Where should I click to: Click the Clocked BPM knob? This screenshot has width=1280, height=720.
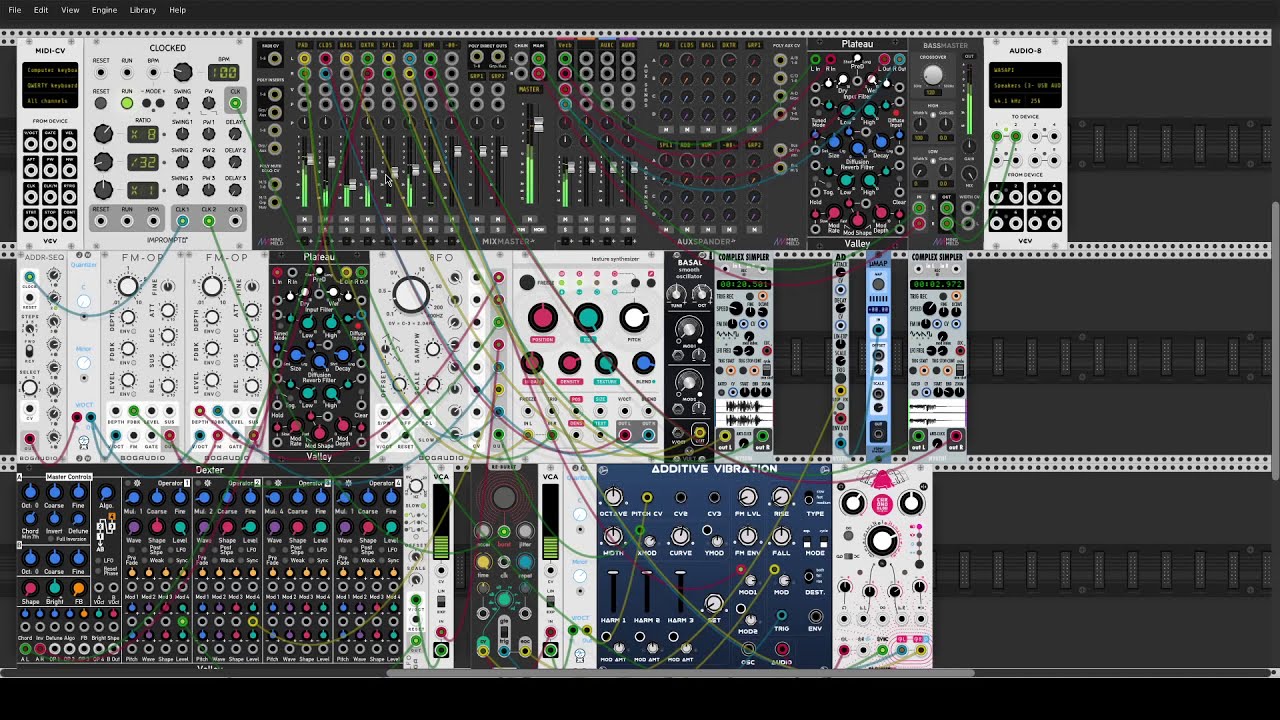click(183, 72)
